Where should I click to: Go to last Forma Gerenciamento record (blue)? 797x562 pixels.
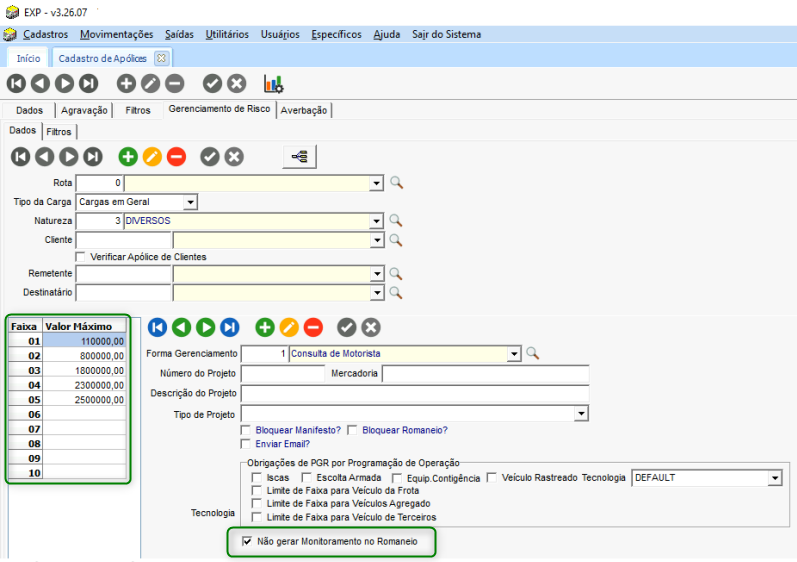click(x=230, y=327)
